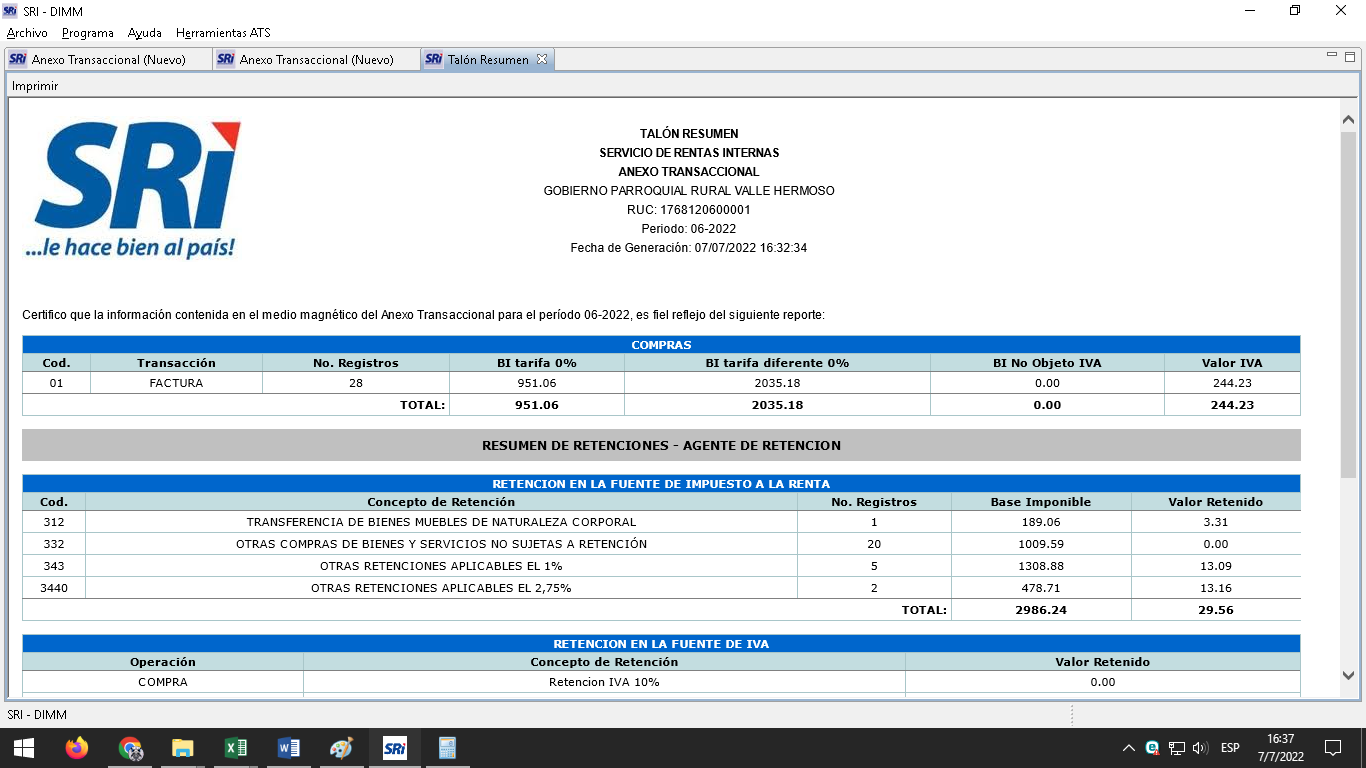
Task: Open the Ayuda menu
Action: (145, 33)
